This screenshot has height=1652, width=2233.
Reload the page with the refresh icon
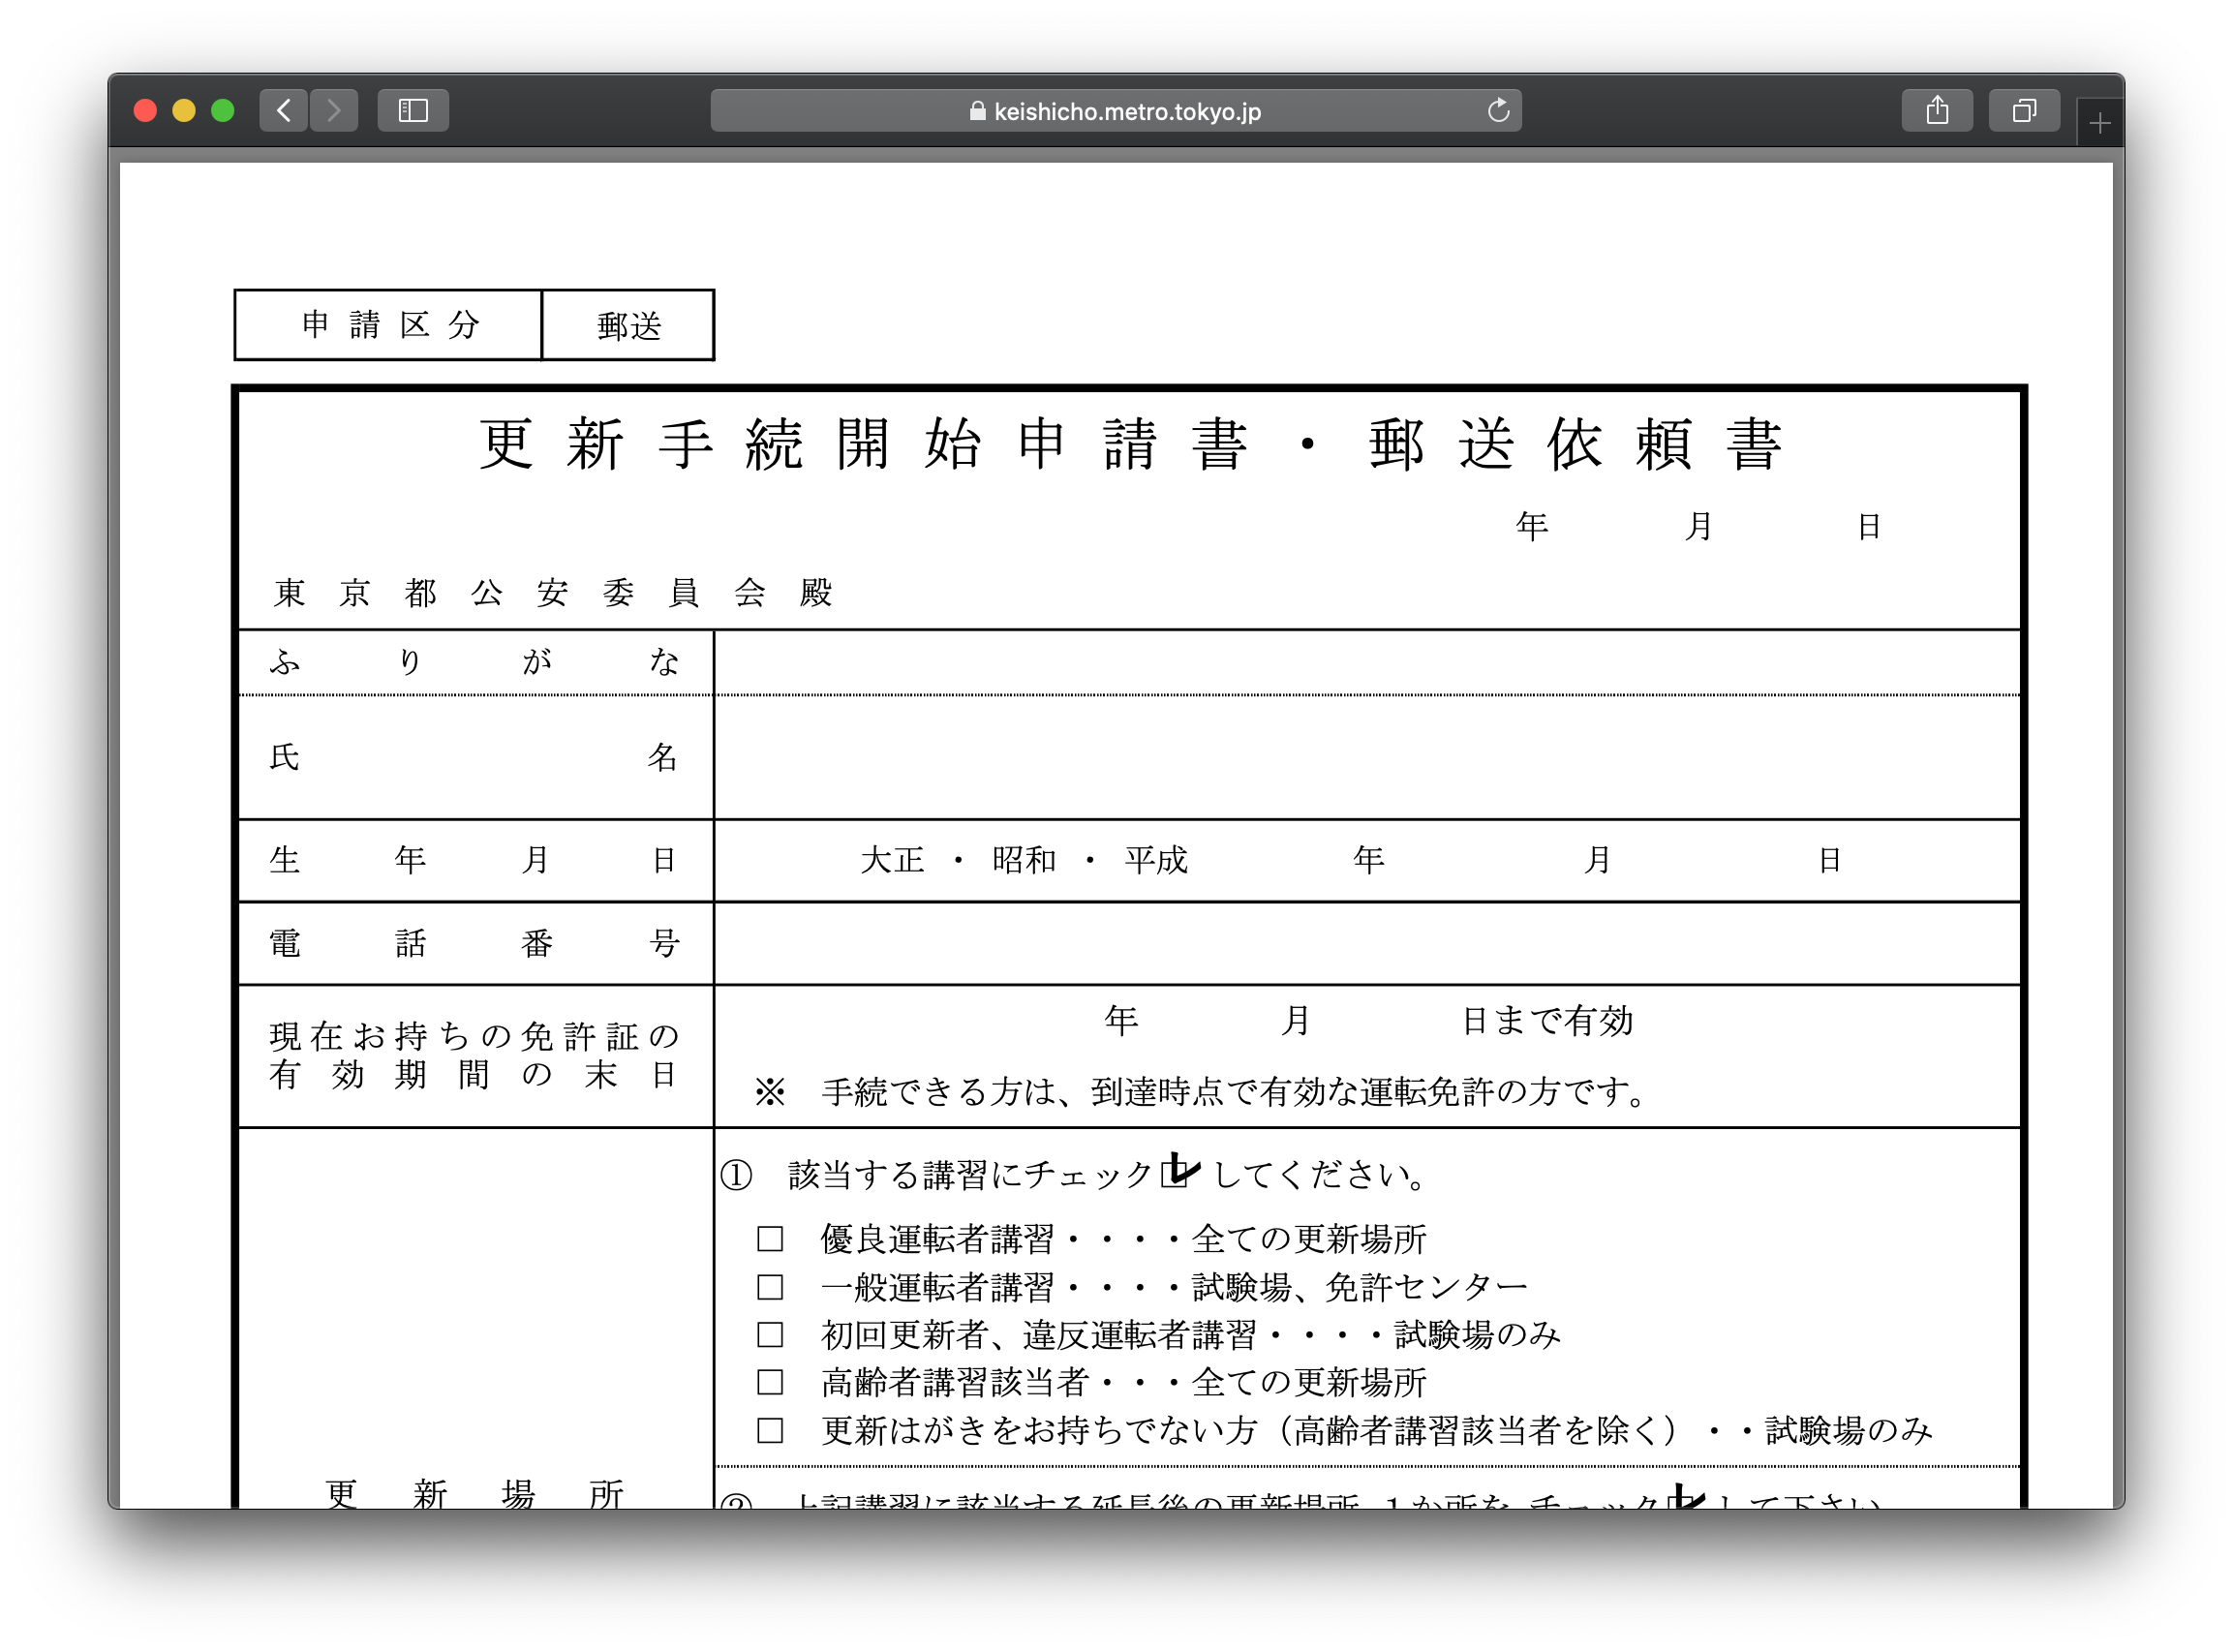coord(1497,110)
